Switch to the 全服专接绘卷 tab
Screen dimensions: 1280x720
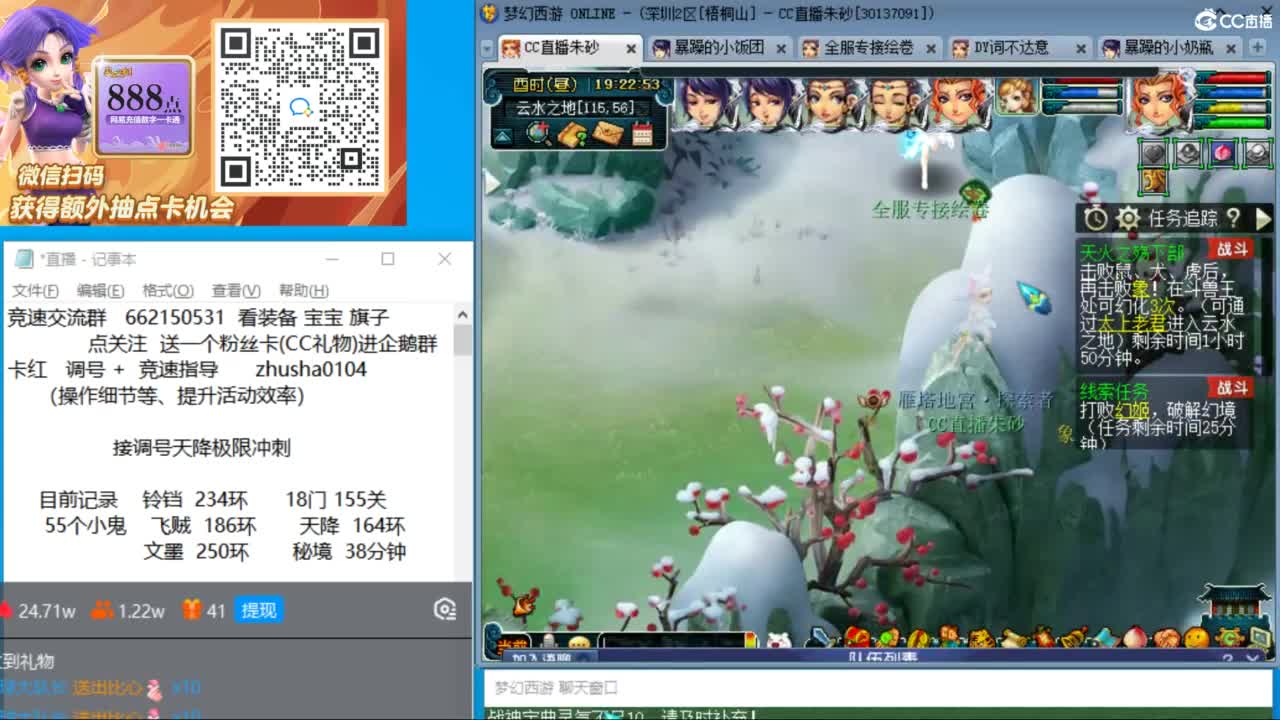click(x=869, y=47)
